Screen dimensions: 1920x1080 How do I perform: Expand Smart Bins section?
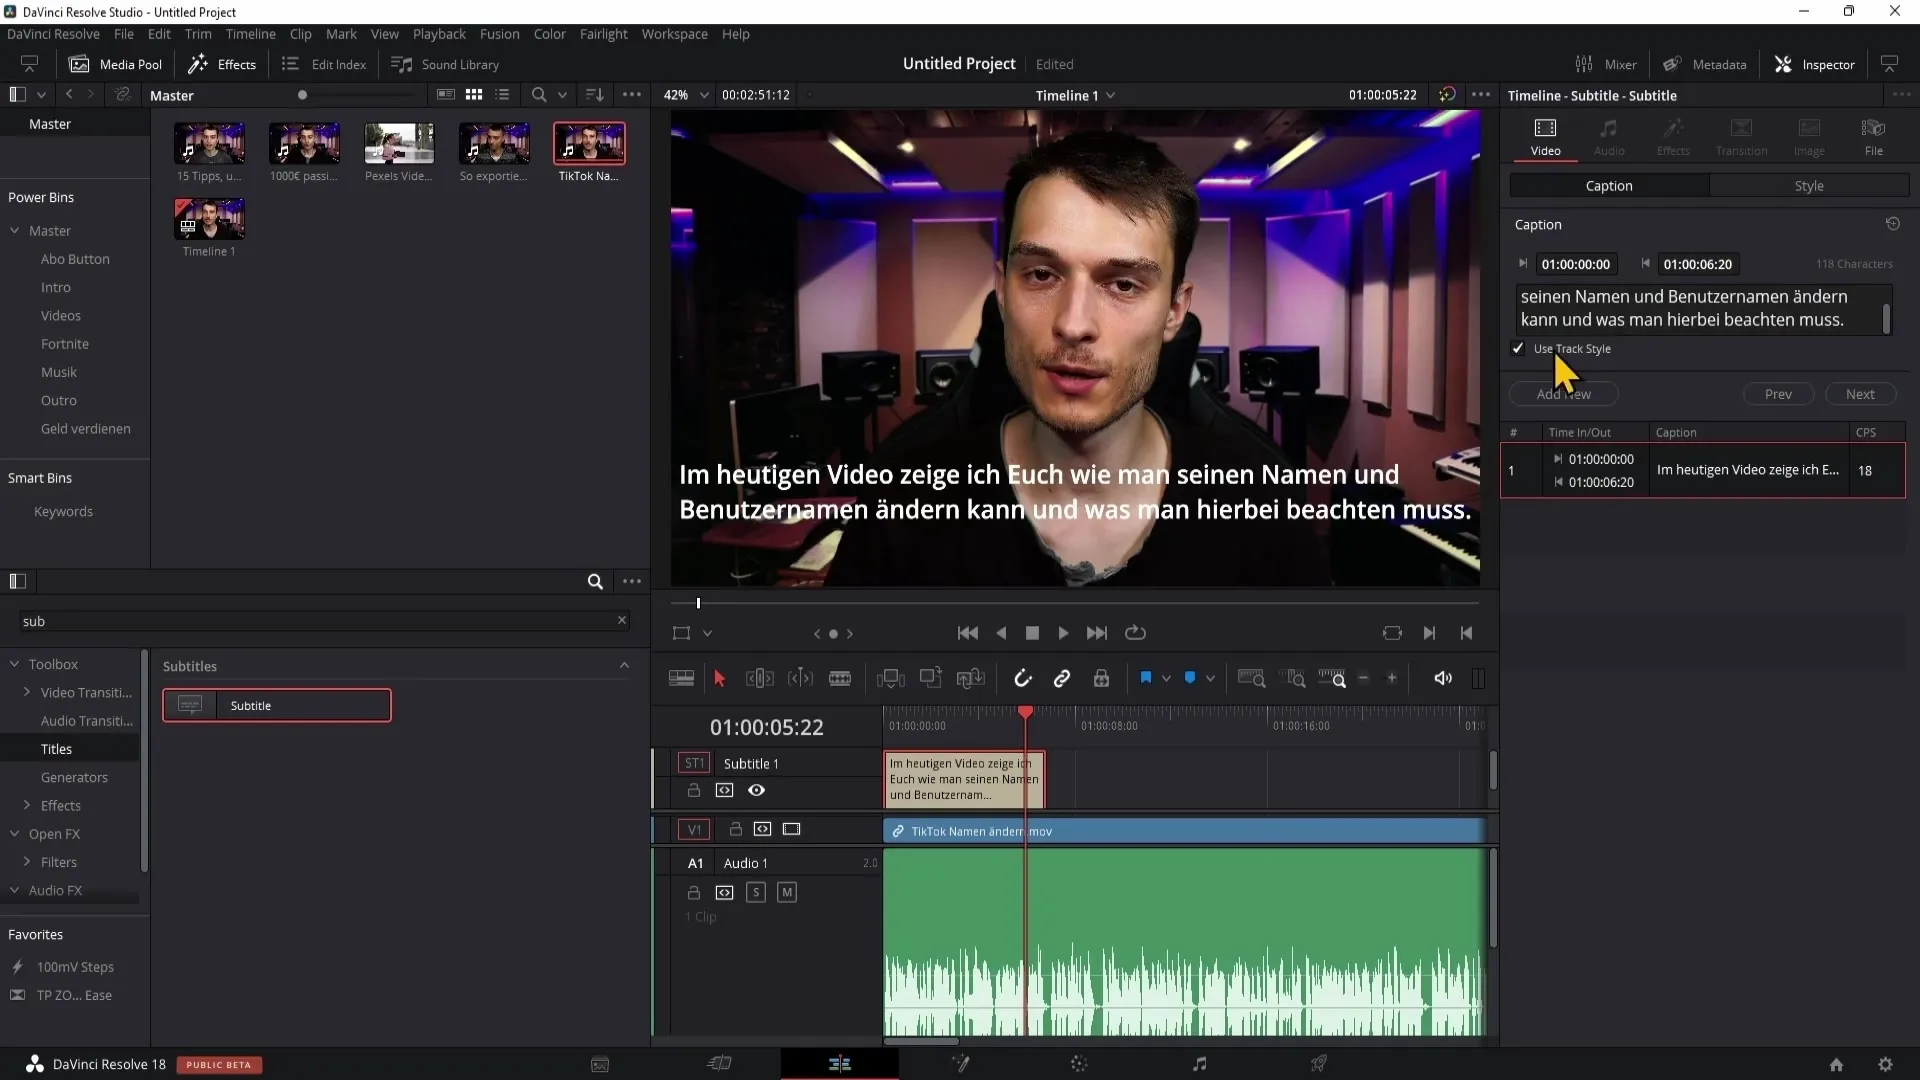click(x=40, y=477)
